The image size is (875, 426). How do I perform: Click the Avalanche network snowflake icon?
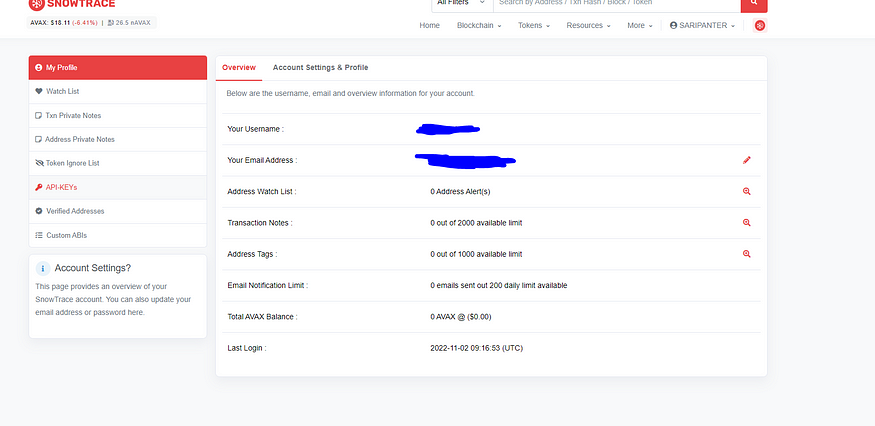[760, 25]
